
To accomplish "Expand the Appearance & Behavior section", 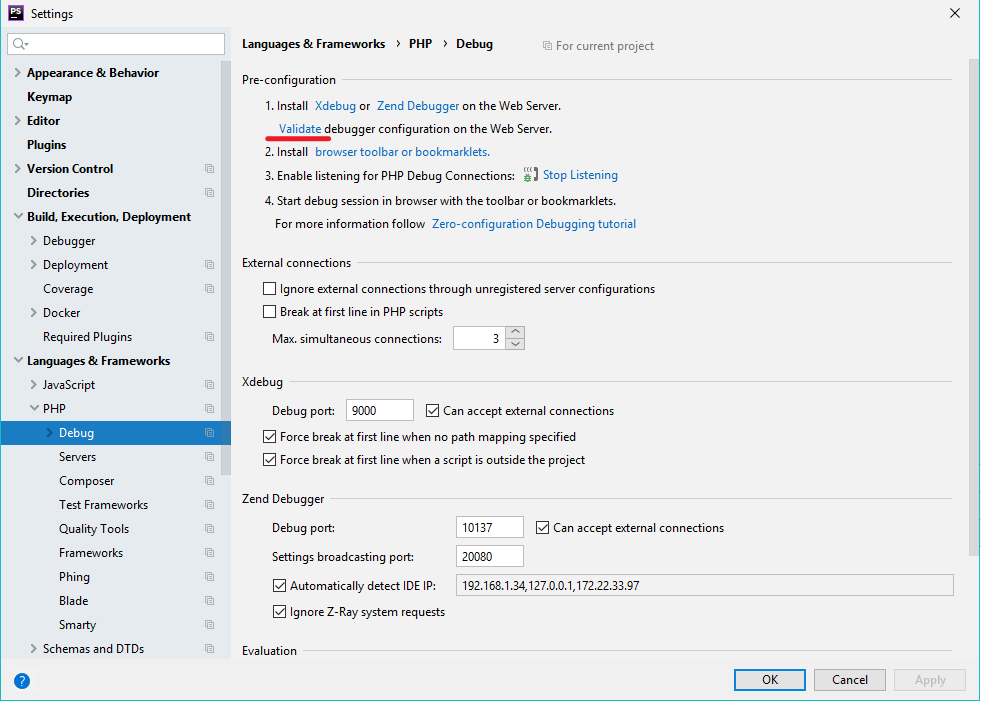I will [x=18, y=73].
